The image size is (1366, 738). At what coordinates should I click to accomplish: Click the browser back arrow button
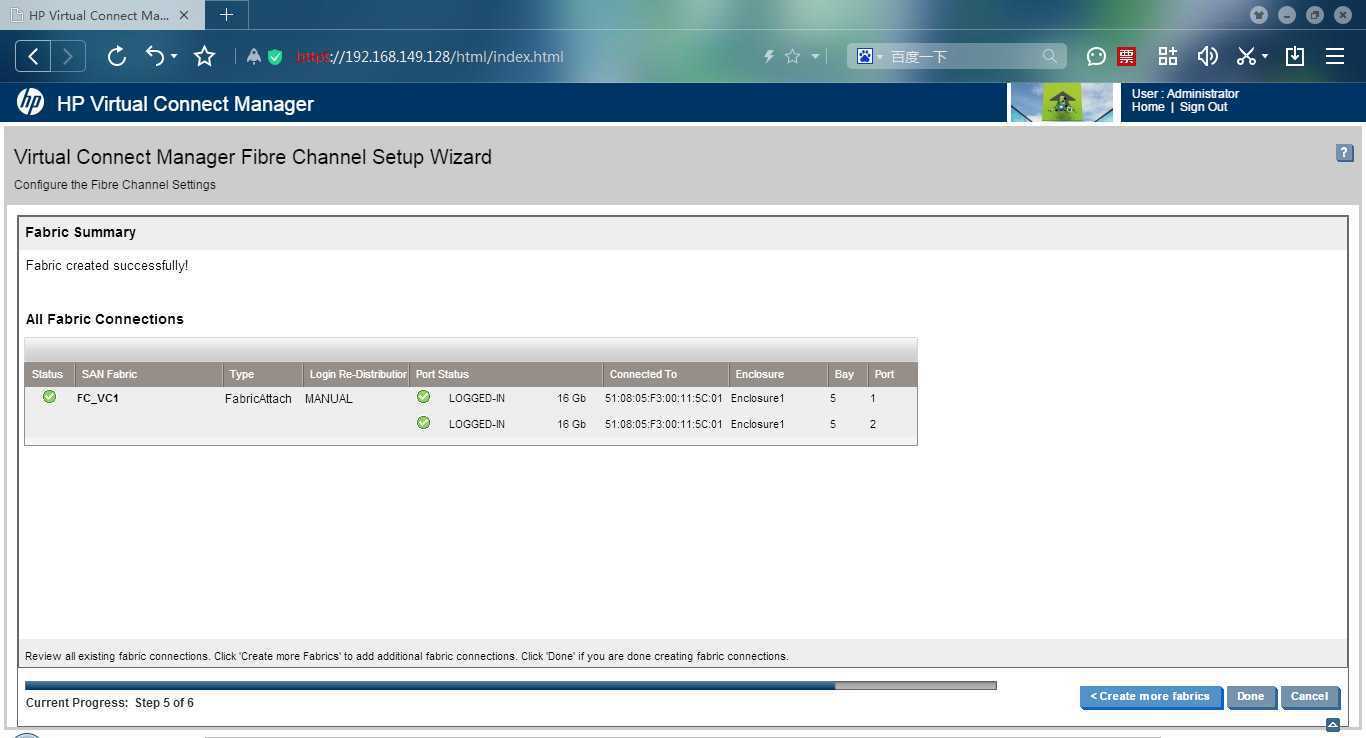[33, 56]
